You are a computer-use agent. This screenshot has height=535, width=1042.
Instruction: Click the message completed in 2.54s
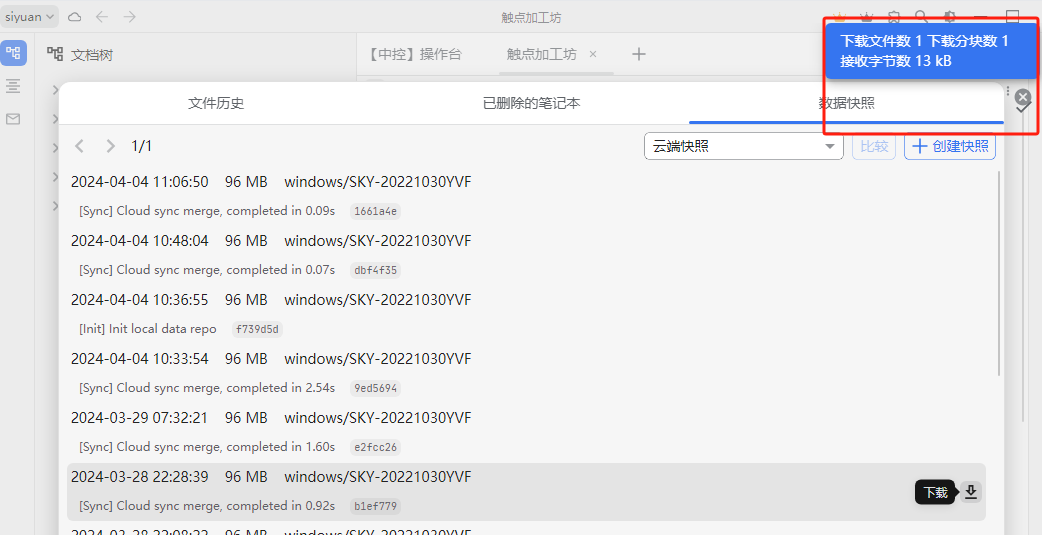pyautogui.click(x=207, y=387)
